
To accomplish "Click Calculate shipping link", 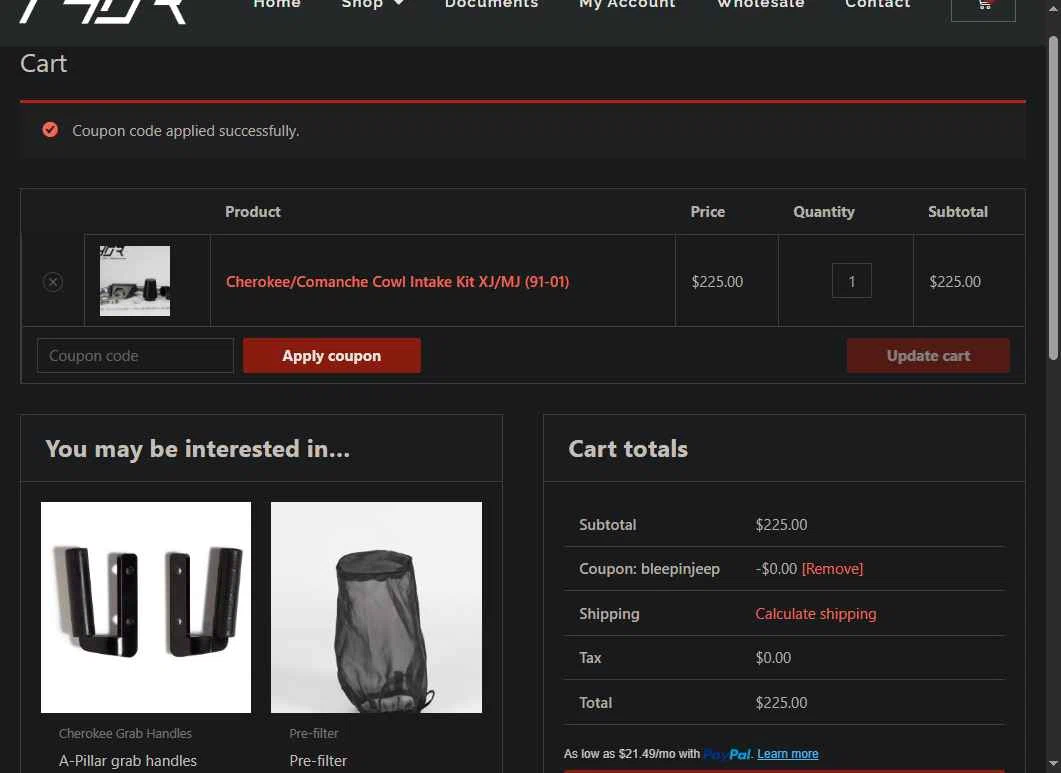I will tap(815, 614).
